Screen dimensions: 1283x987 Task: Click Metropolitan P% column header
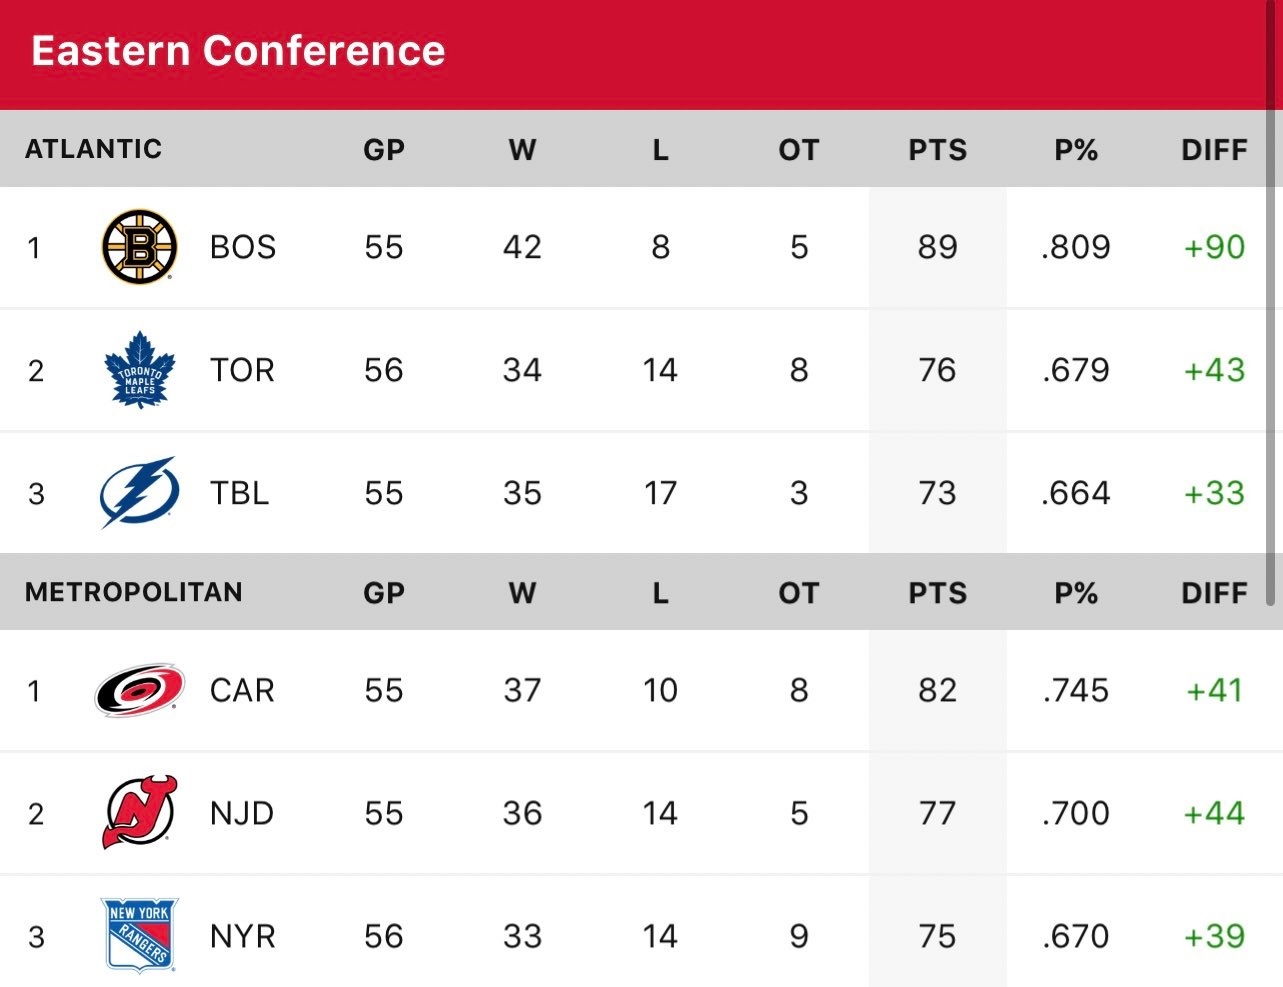point(1076,593)
